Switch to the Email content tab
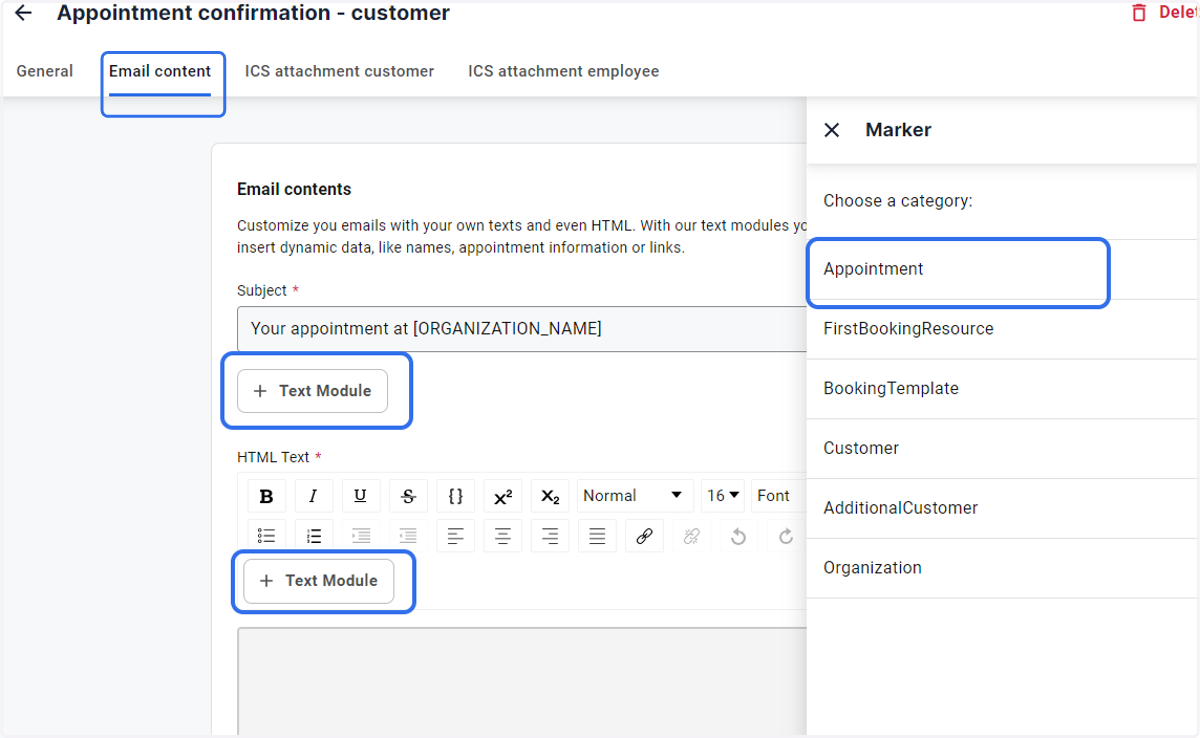The image size is (1200, 738). pos(160,71)
